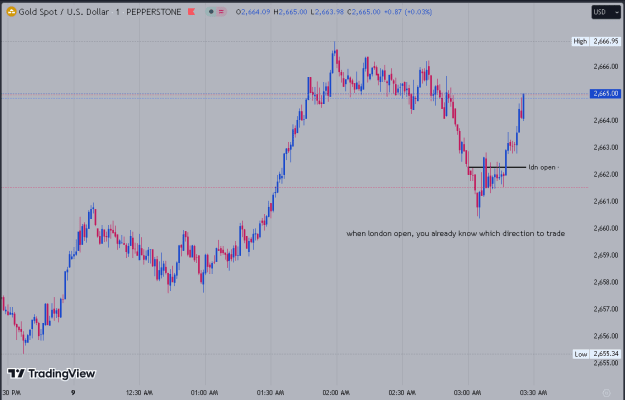Screen dimensions: 625x400
Task: Click the date label 9 on time axis
Action: [x=73, y=393]
